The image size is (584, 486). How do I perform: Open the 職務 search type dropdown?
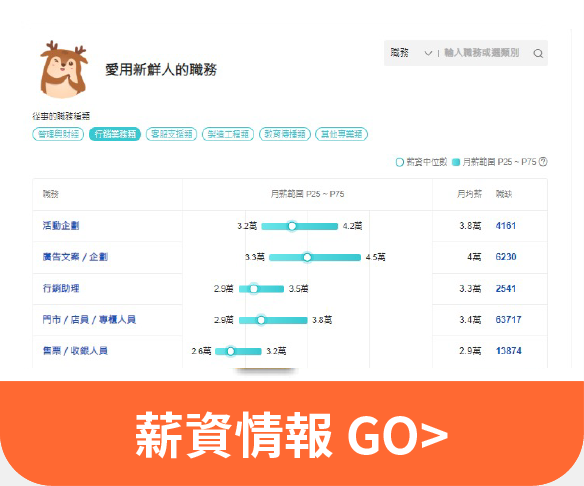click(411, 53)
